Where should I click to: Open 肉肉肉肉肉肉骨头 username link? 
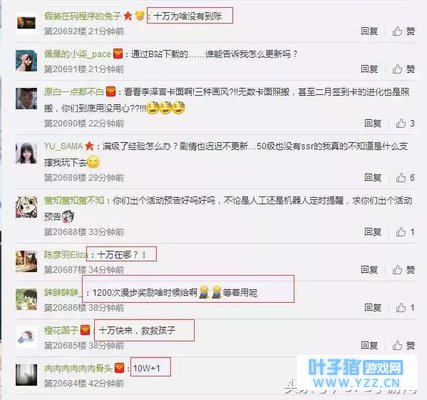coord(78,368)
